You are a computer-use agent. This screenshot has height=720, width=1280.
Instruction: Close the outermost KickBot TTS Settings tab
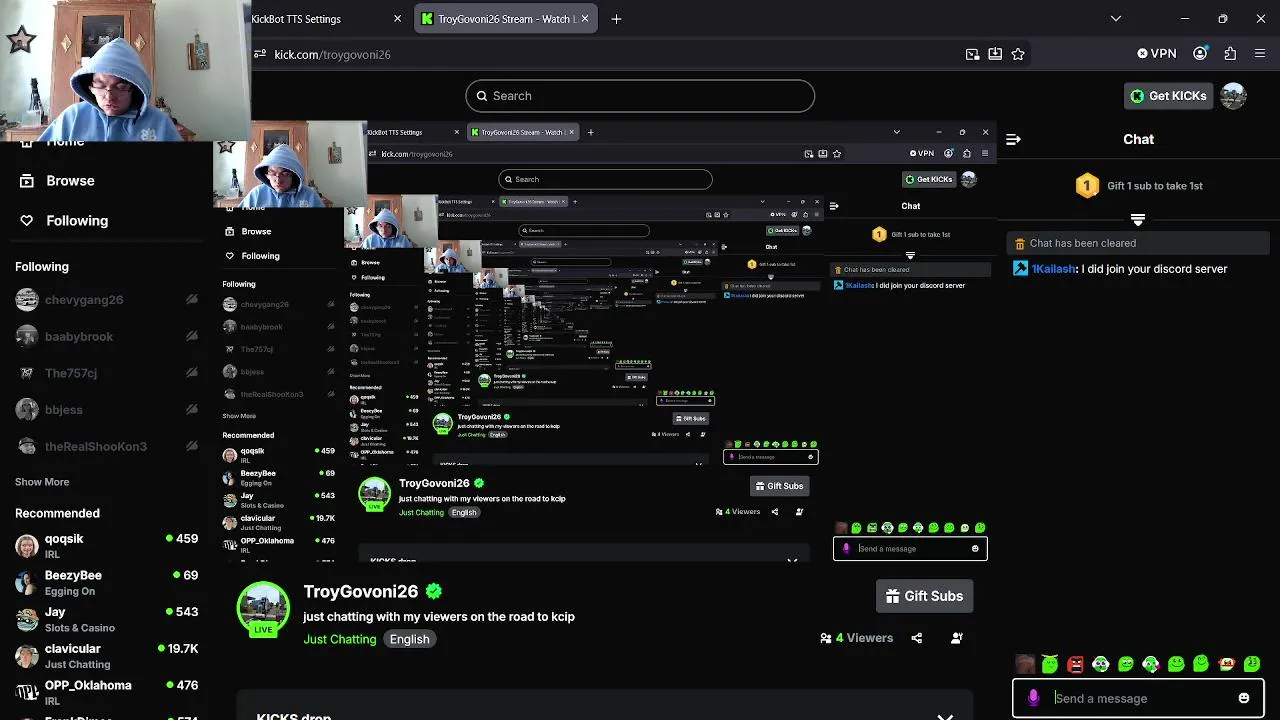398,19
